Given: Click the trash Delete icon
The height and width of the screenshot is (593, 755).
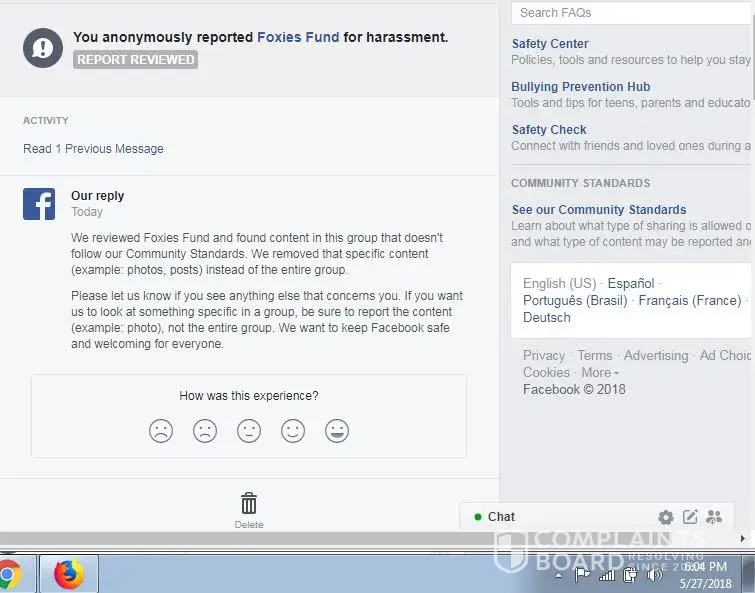Looking at the screenshot, I should click(249, 503).
